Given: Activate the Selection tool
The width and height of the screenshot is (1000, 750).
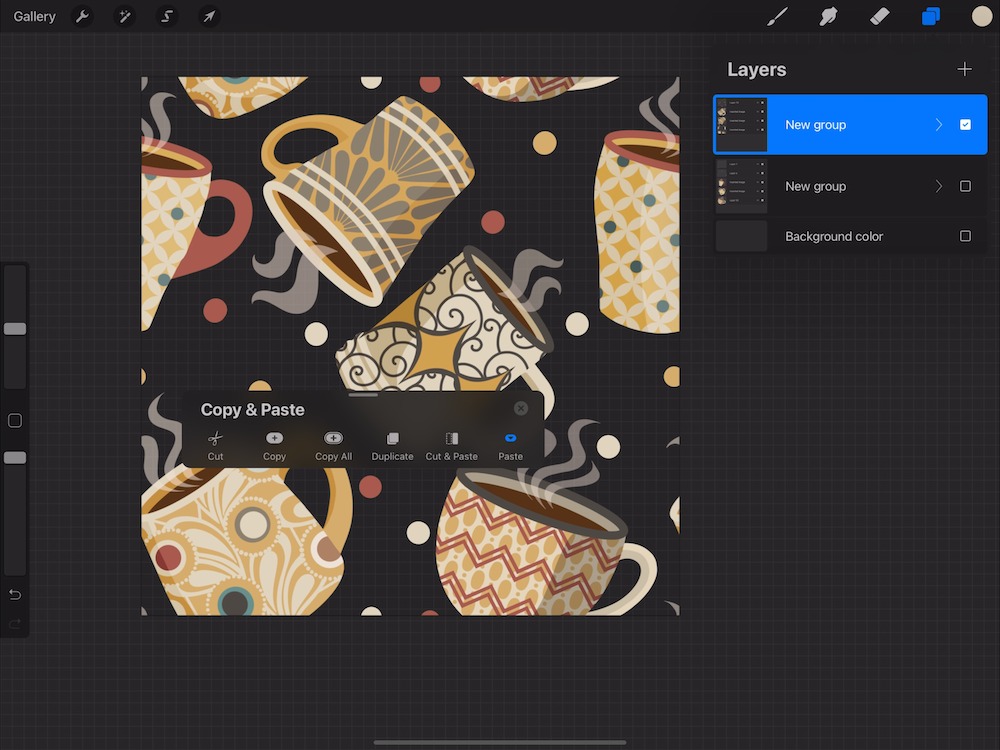Looking at the screenshot, I should [x=167, y=16].
